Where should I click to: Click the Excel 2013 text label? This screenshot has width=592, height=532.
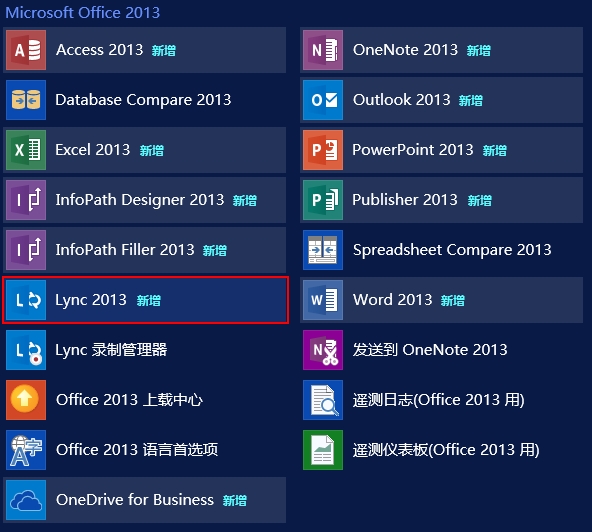(93, 150)
